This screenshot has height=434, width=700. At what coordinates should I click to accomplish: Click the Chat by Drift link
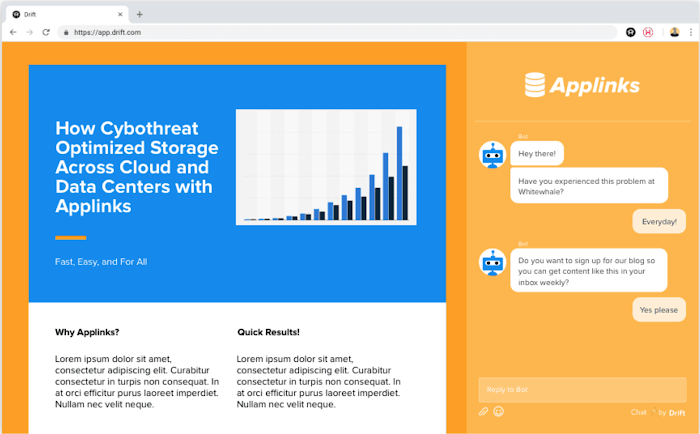658,412
